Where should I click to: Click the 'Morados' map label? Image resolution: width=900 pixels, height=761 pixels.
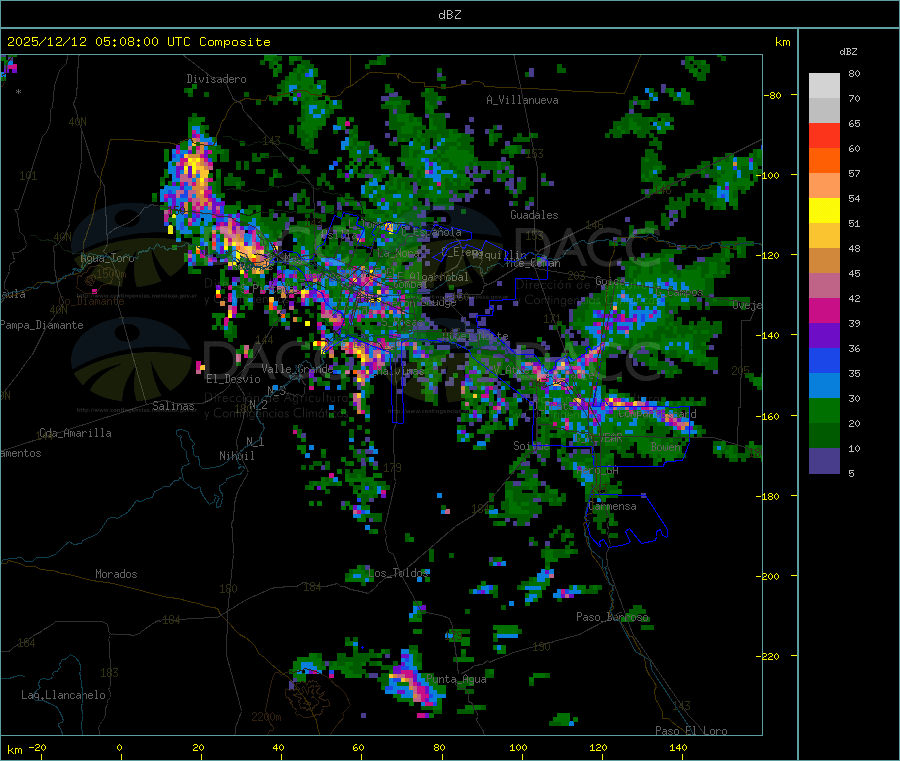point(116,574)
